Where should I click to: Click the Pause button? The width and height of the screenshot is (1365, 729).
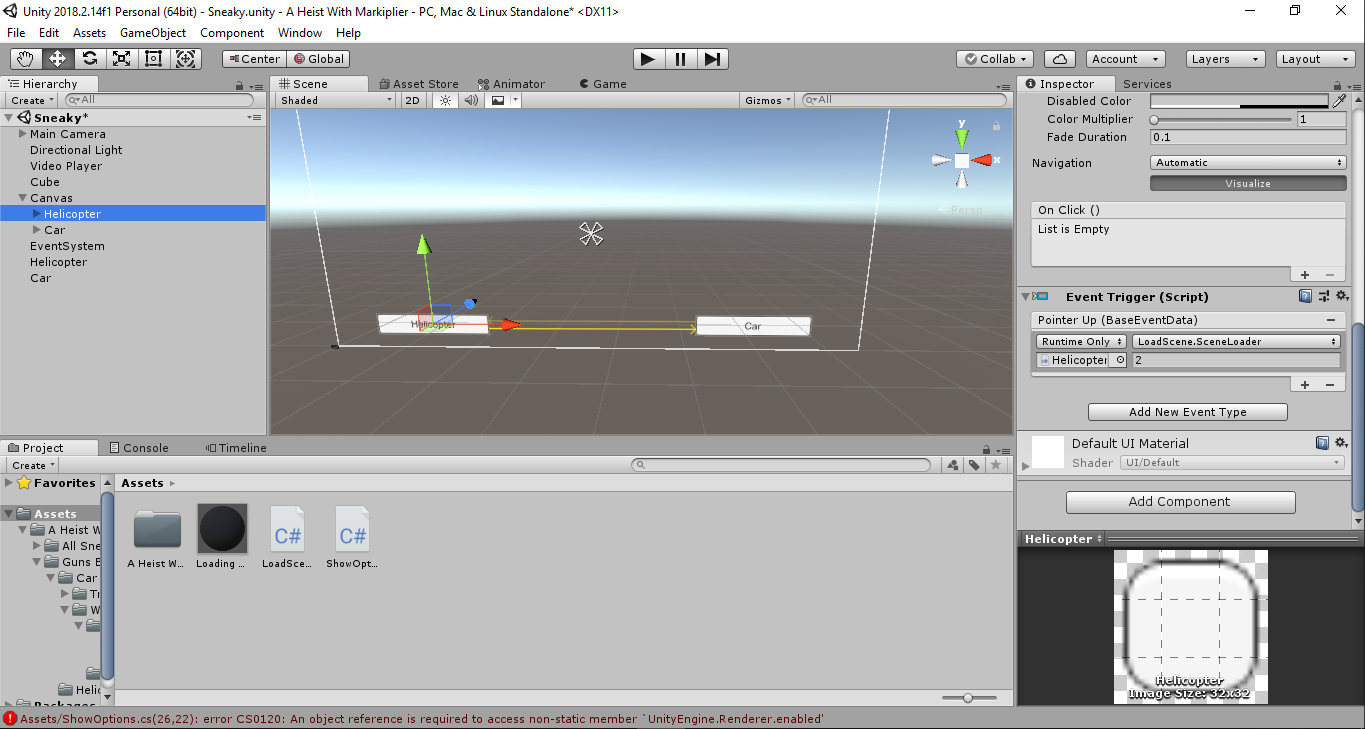(680, 59)
